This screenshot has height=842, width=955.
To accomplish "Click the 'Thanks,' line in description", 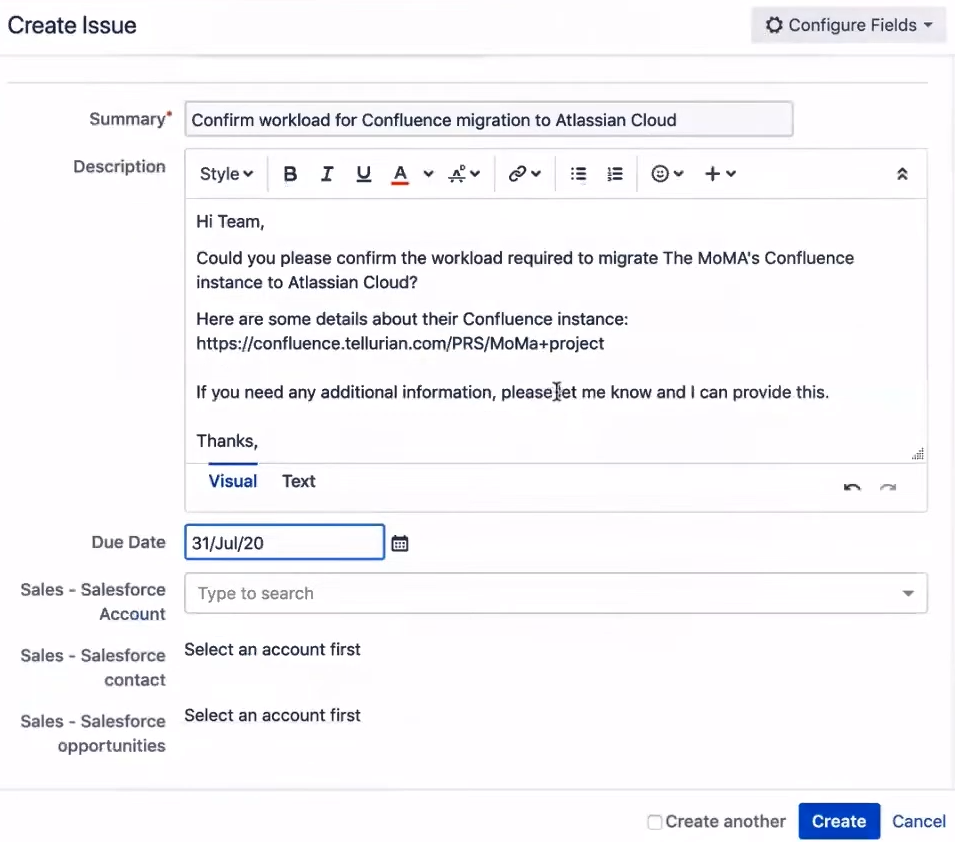I will tap(227, 441).
